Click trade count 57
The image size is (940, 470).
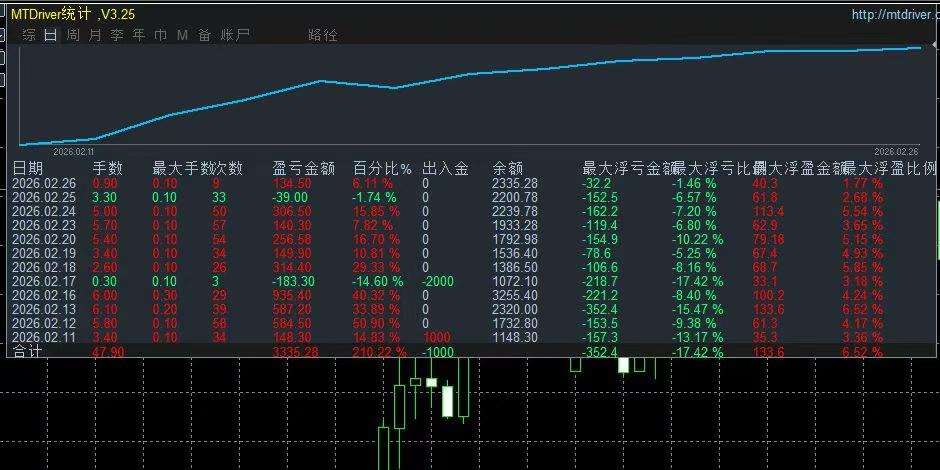(219, 225)
